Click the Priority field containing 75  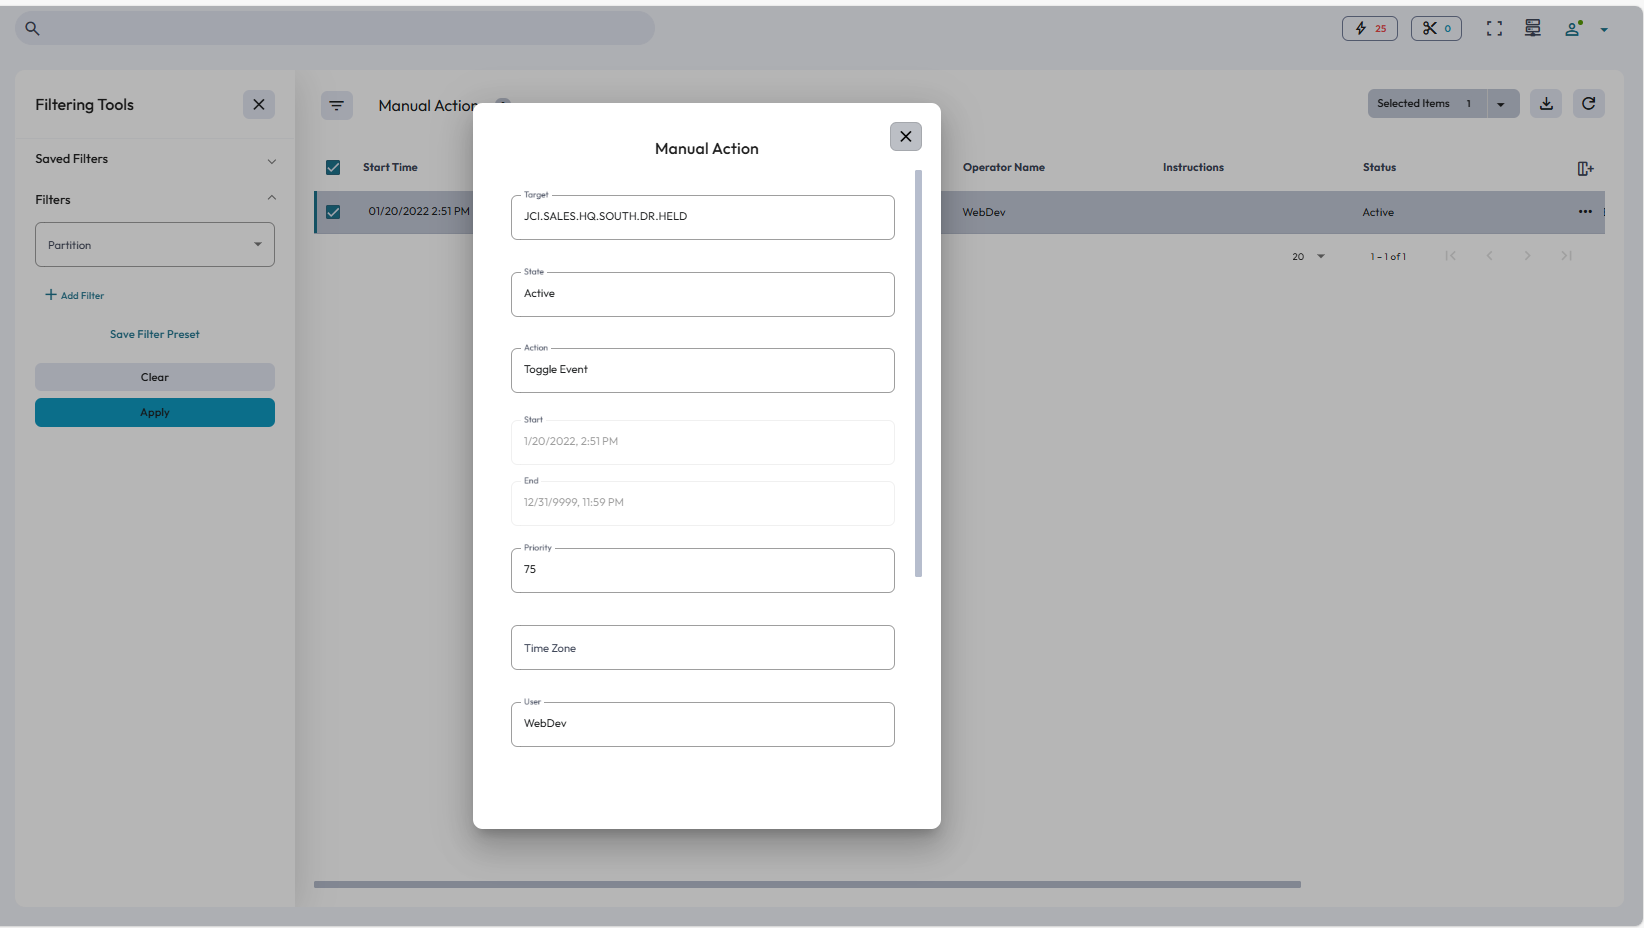tap(702, 570)
